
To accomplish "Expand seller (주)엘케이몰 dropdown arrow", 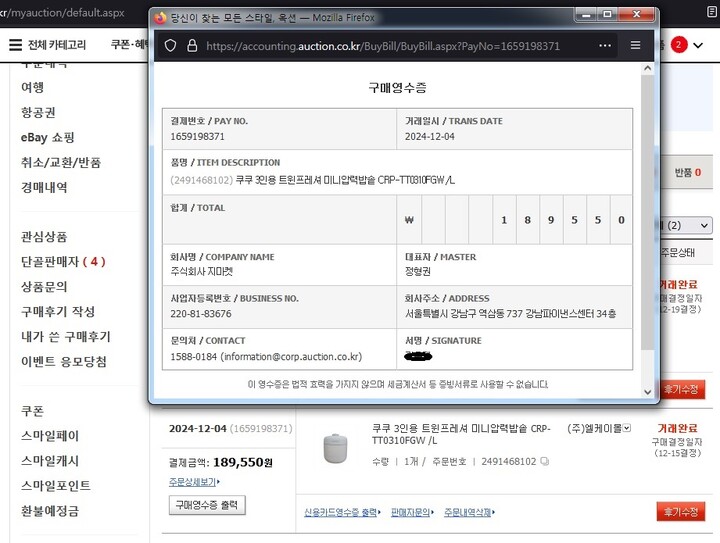I will point(627,428).
